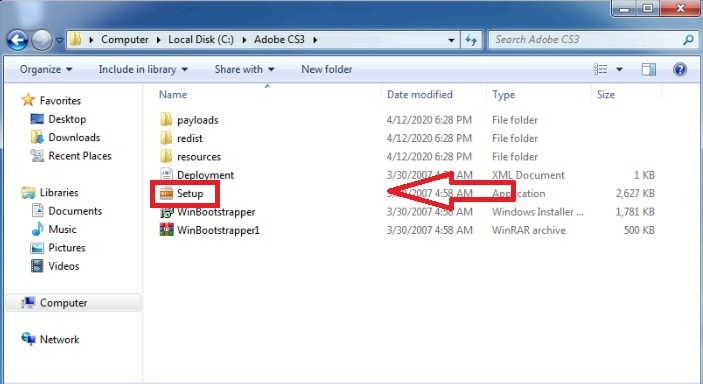Image resolution: width=703 pixels, height=384 pixels.
Task: Select the WinBootstrapper file name
Action: (x=216, y=212)
